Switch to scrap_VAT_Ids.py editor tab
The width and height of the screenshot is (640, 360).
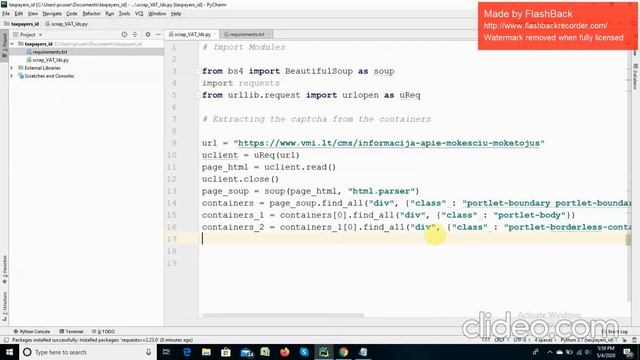[x=192, y=35]
